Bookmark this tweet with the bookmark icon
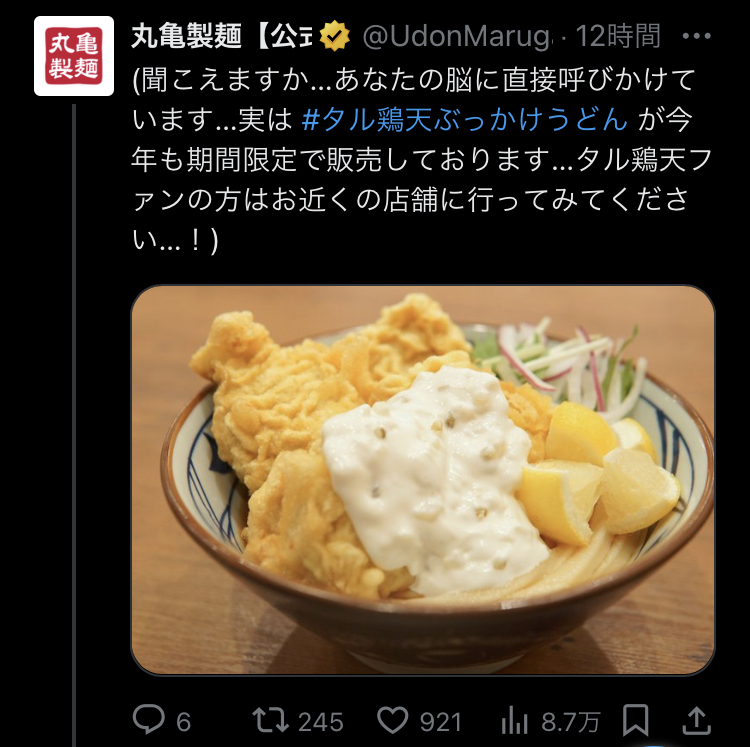Screen dimensions: 750x747 pyautogui.click(x=635, y=720)
